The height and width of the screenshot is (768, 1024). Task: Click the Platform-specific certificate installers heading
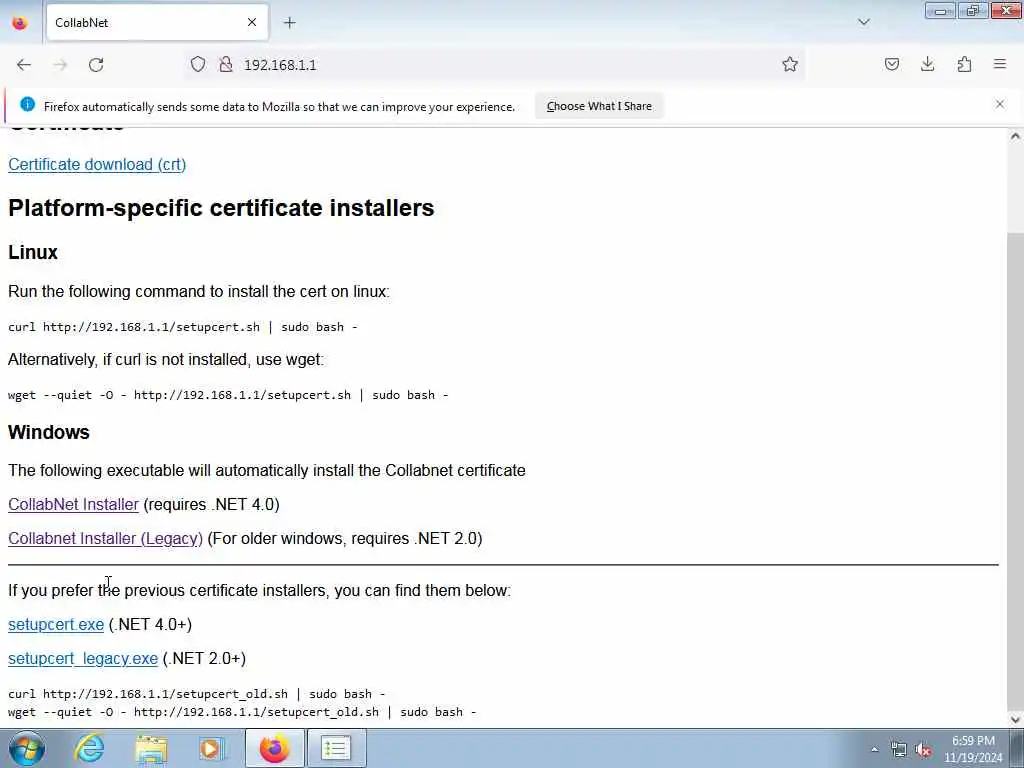pos(221,208)
